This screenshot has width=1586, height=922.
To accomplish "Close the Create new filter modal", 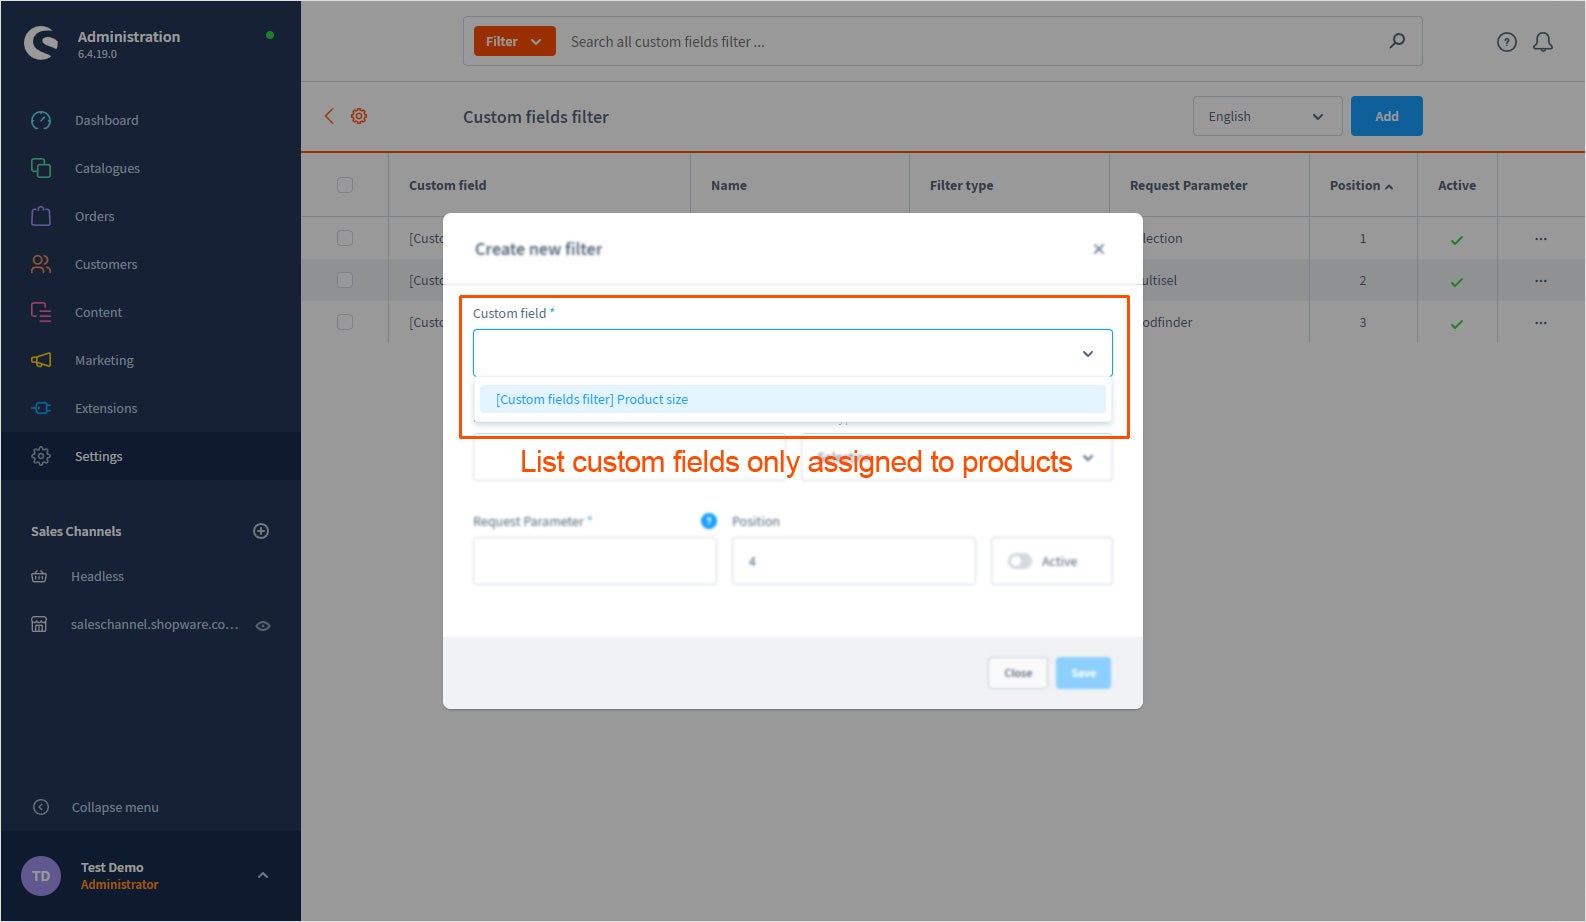I will [x=1098, y=249].
